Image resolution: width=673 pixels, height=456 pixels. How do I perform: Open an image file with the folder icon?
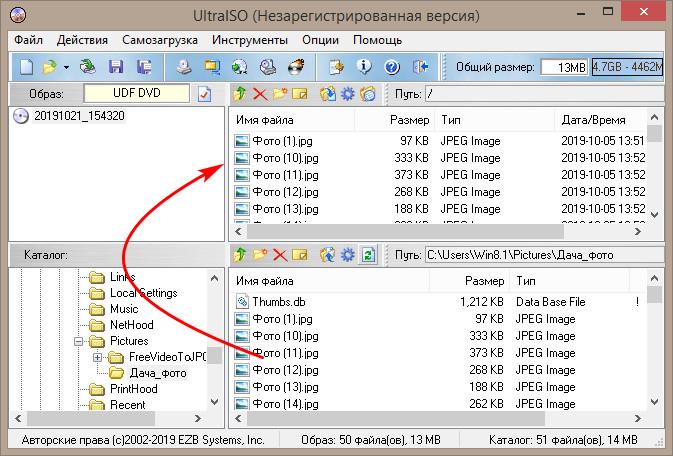point(50,67)
